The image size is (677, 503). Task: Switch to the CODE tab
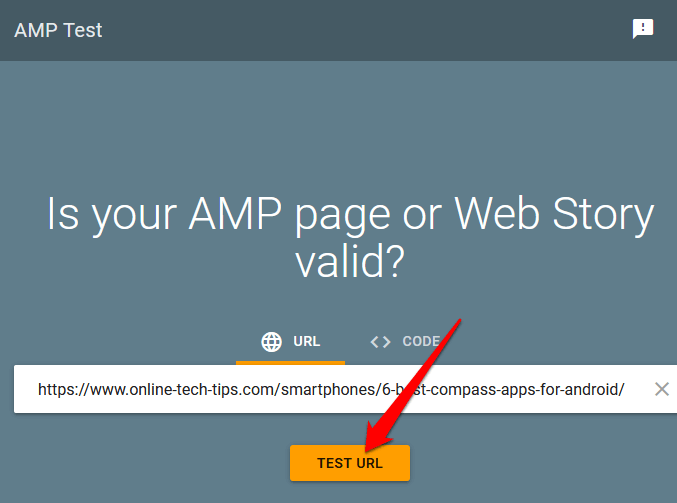click(404, 342)
